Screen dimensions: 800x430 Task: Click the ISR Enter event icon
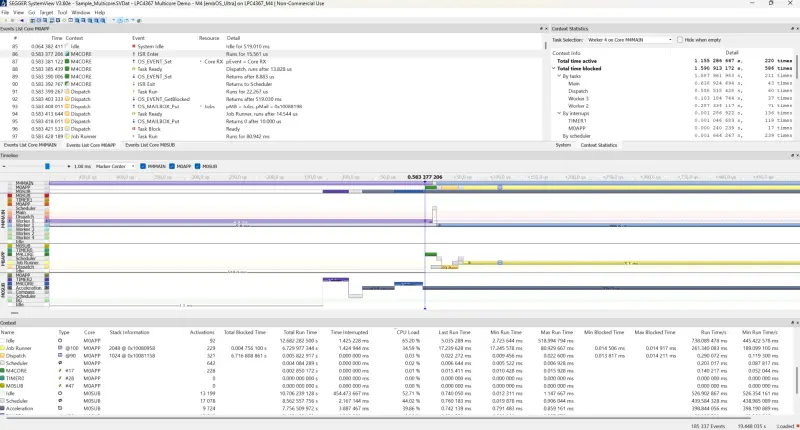[134, 54]
